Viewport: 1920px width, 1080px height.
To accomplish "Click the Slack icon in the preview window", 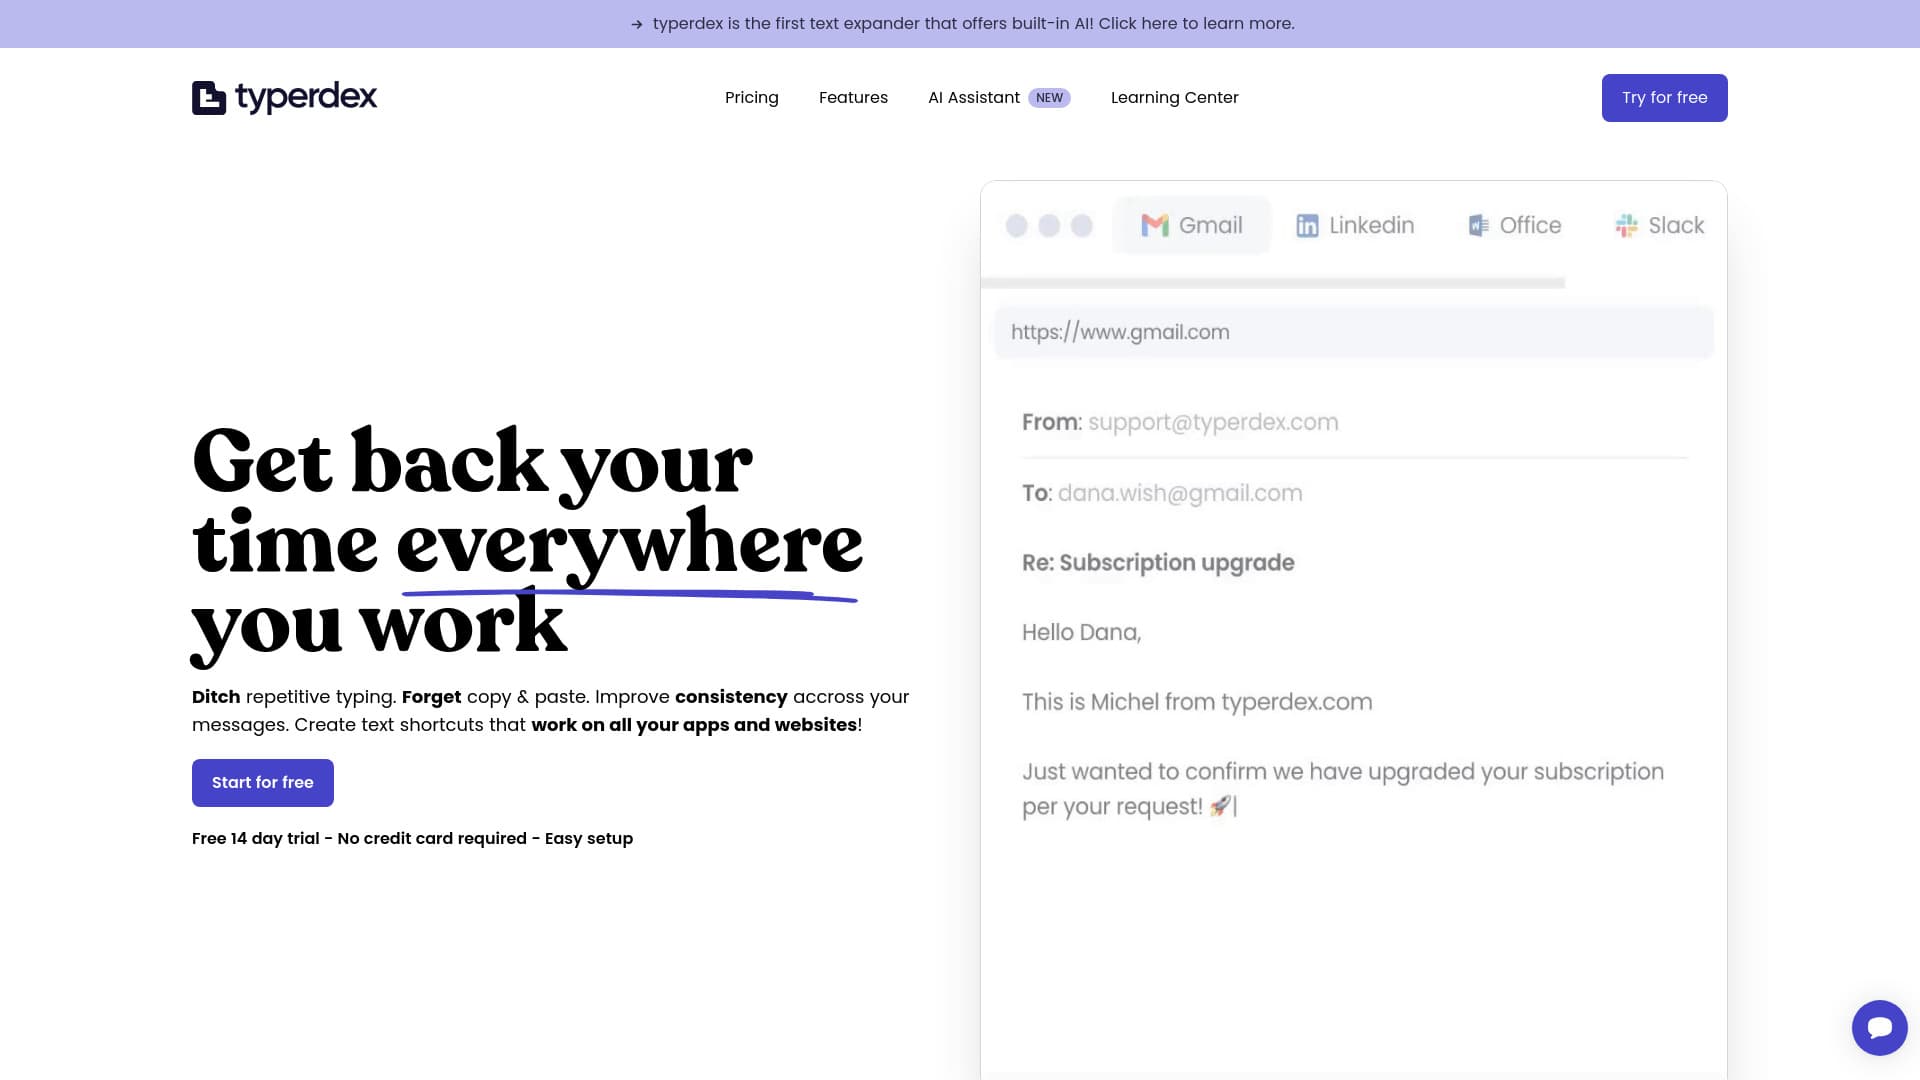I will (1625, 225).
